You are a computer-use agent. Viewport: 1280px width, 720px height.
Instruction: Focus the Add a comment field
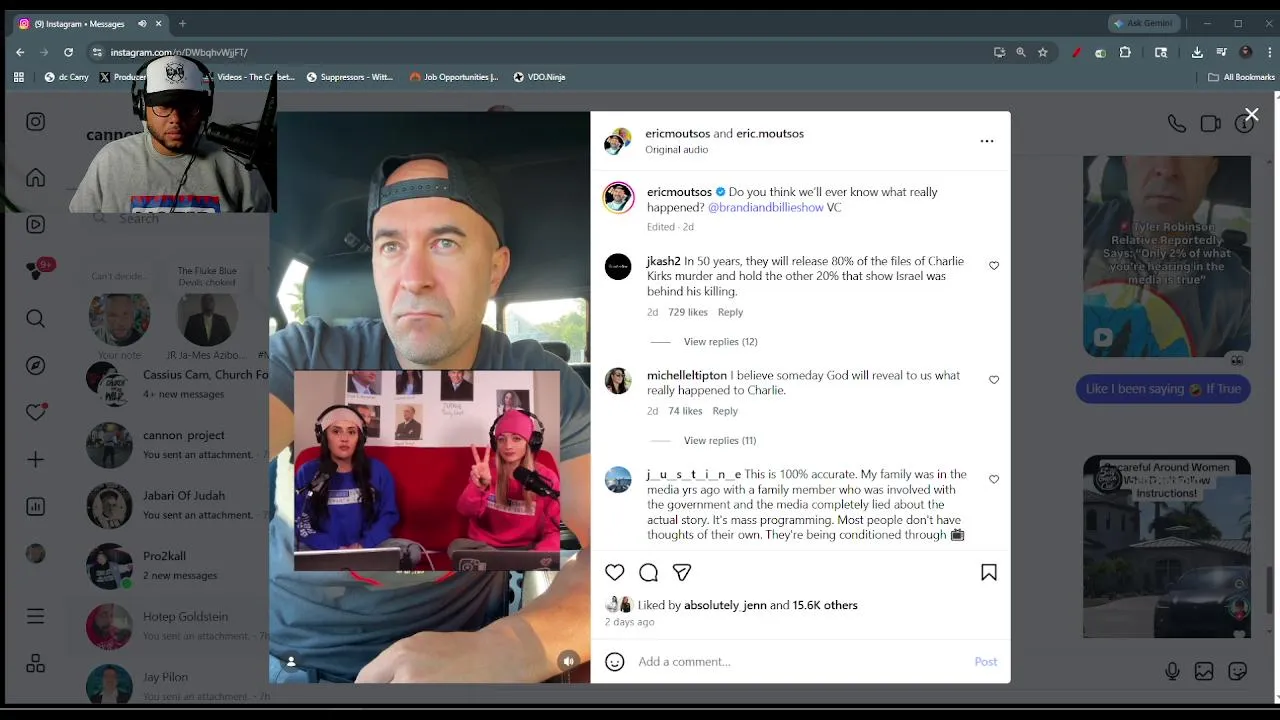click(800, 662)
